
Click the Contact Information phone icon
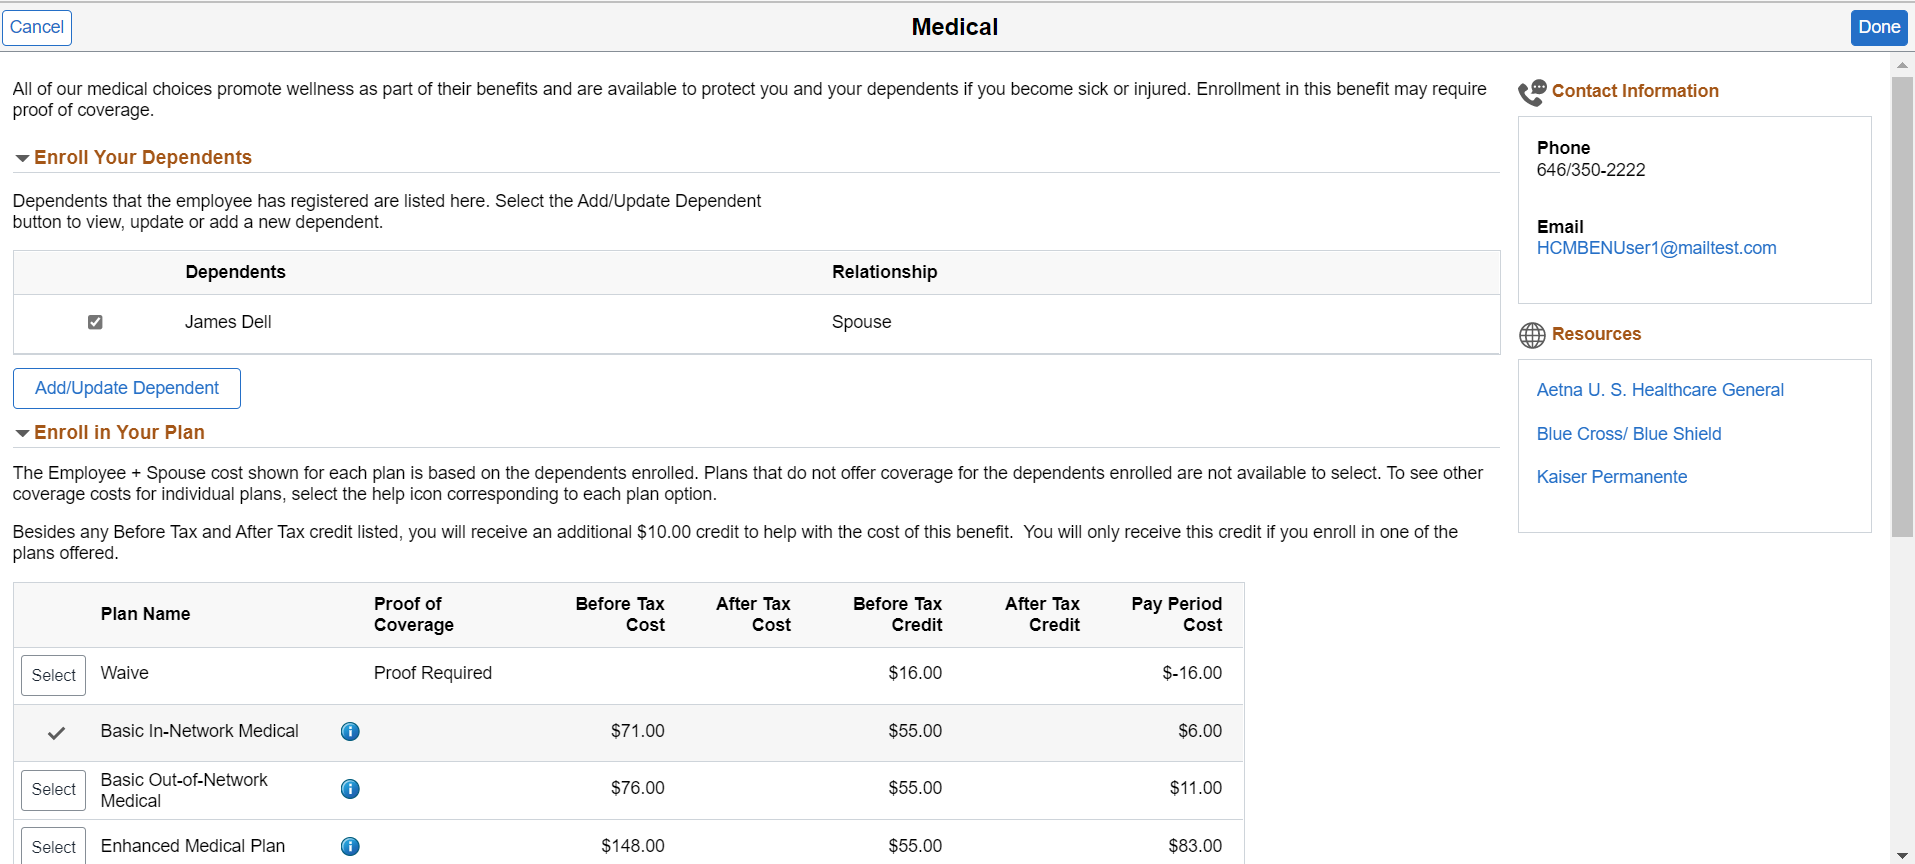pos(1532,92)
